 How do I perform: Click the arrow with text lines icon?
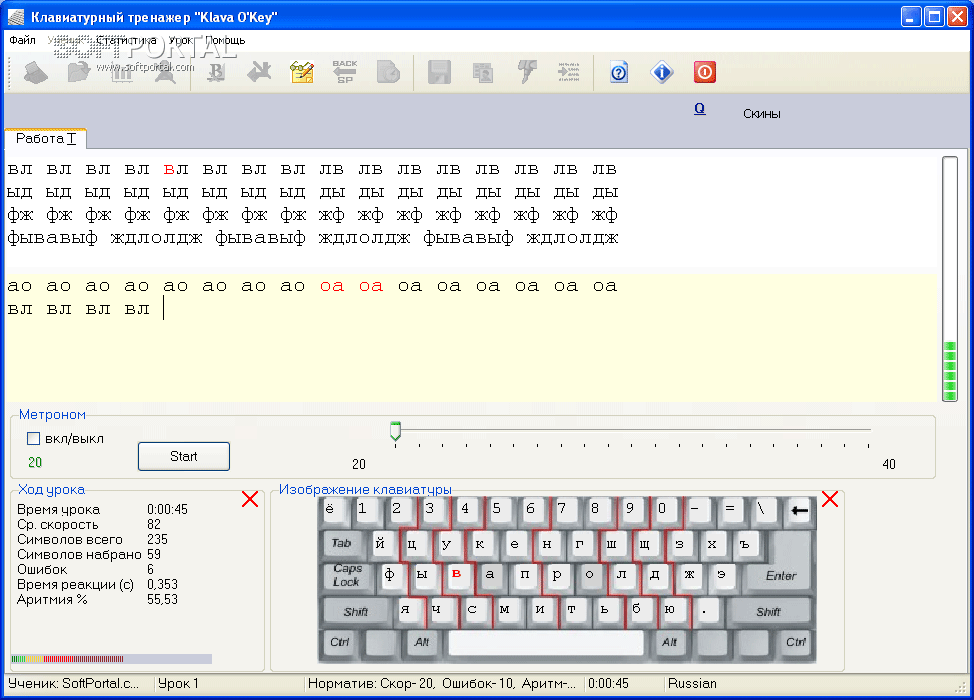click(569, 73)
